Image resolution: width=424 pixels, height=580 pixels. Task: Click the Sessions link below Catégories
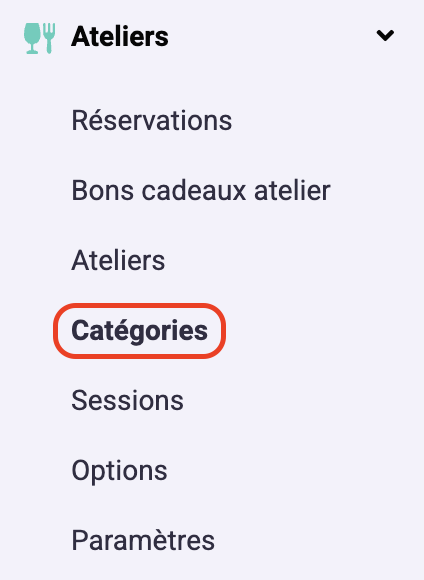pos(127,400)
